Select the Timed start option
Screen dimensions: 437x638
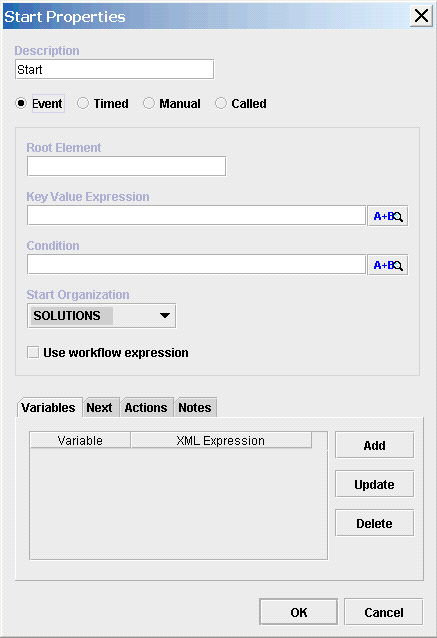(83, 103)
